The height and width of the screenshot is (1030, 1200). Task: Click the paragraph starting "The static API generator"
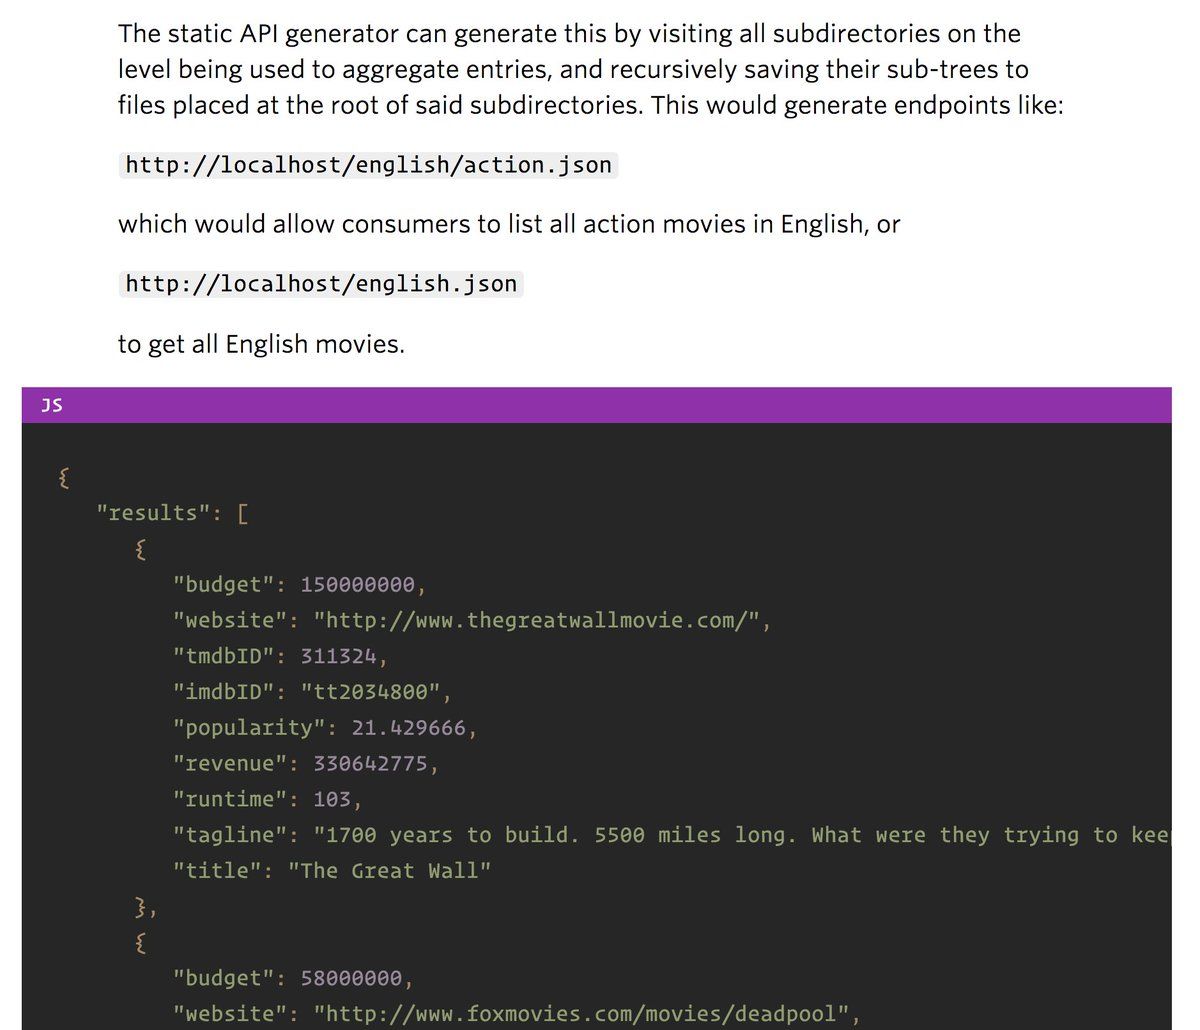590,69
